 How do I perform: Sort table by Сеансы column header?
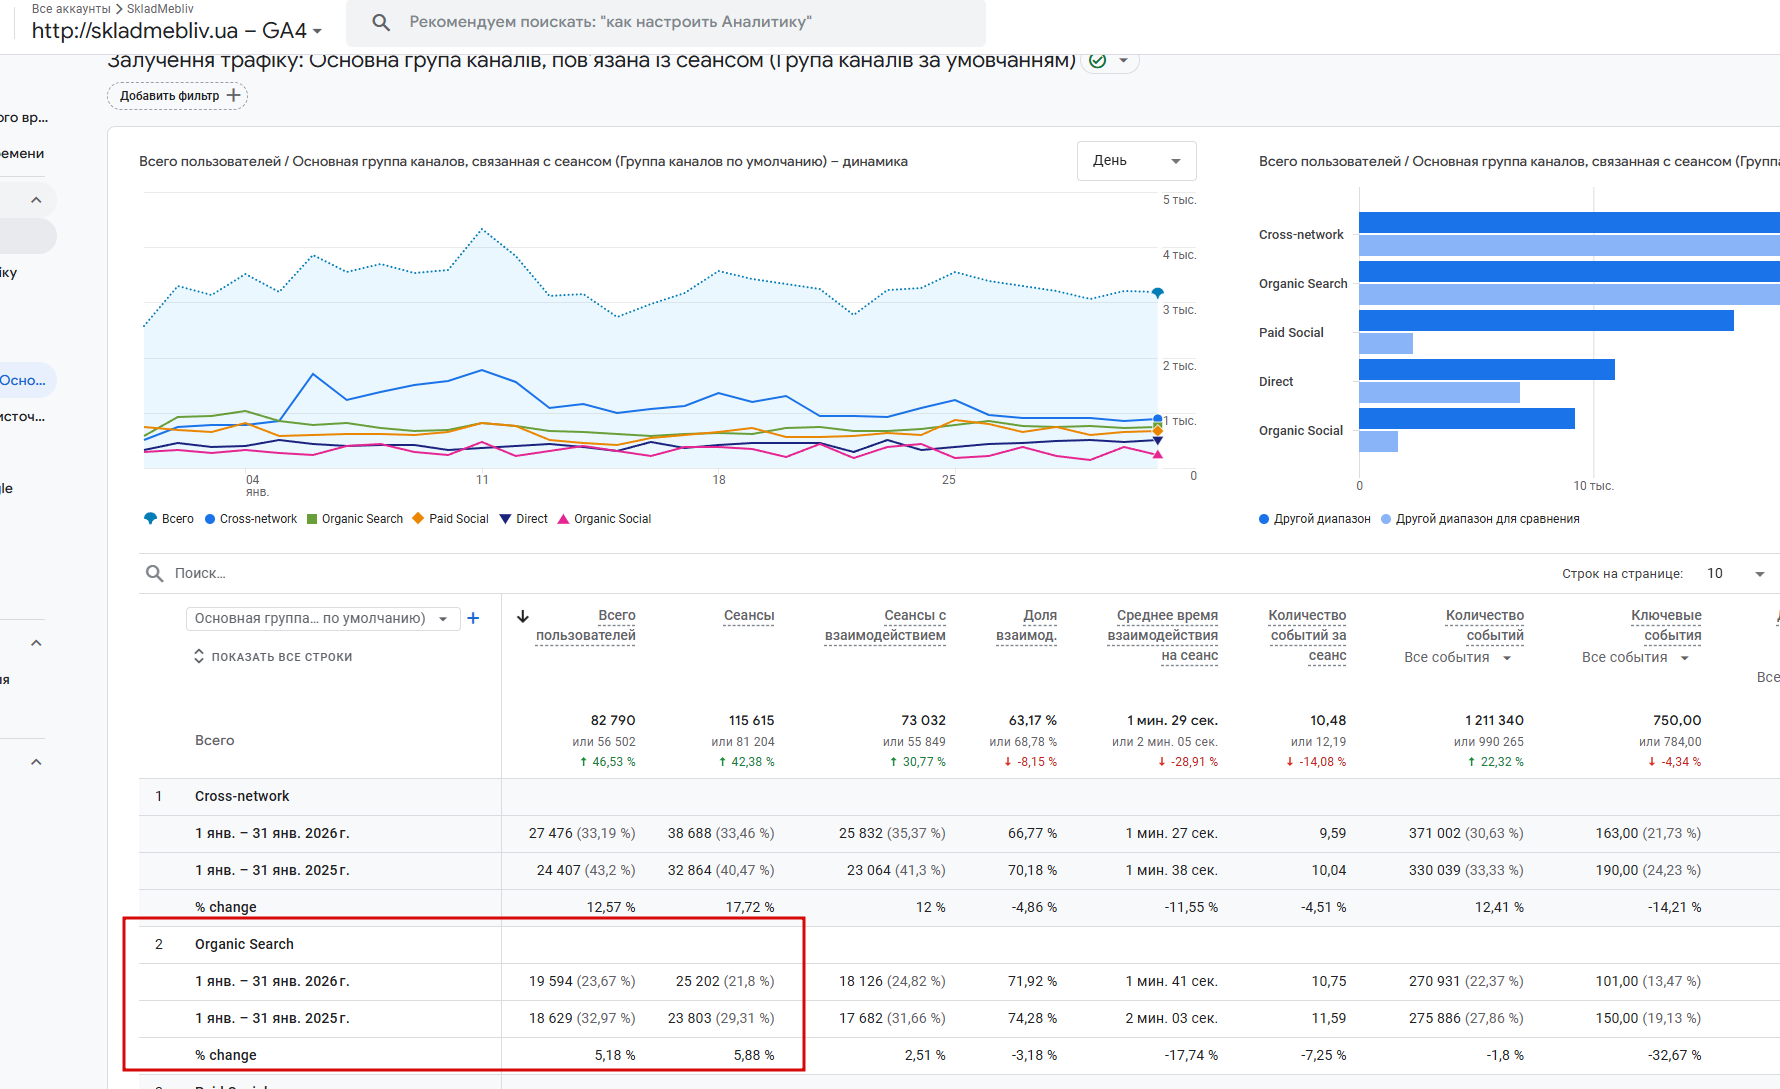point(749,615)
